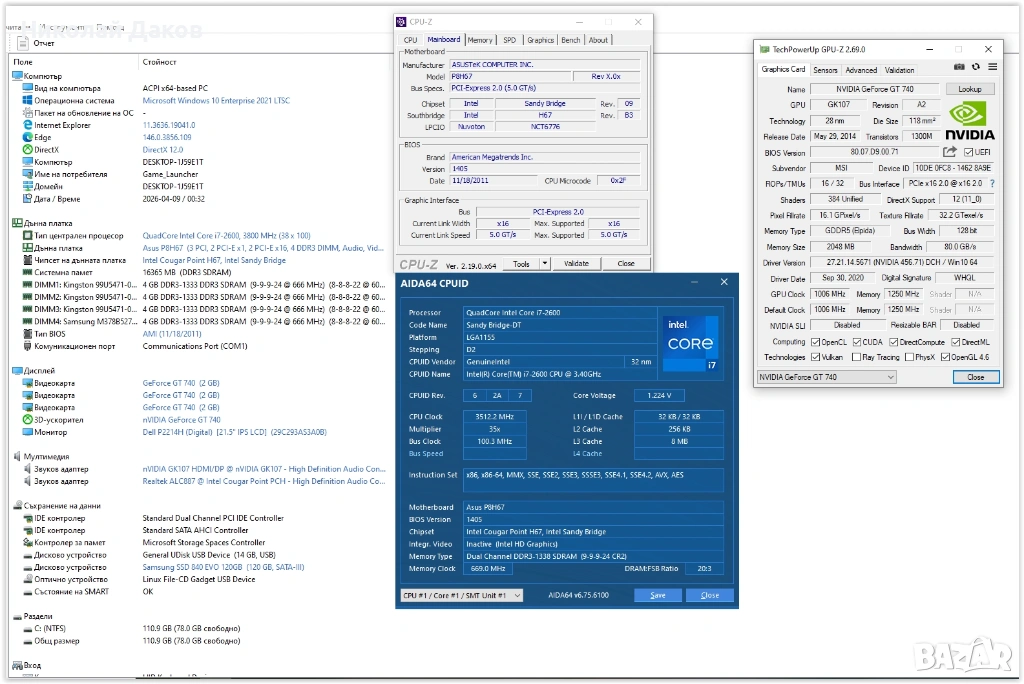Click the Edge browser icon in the list

point(27,137)
